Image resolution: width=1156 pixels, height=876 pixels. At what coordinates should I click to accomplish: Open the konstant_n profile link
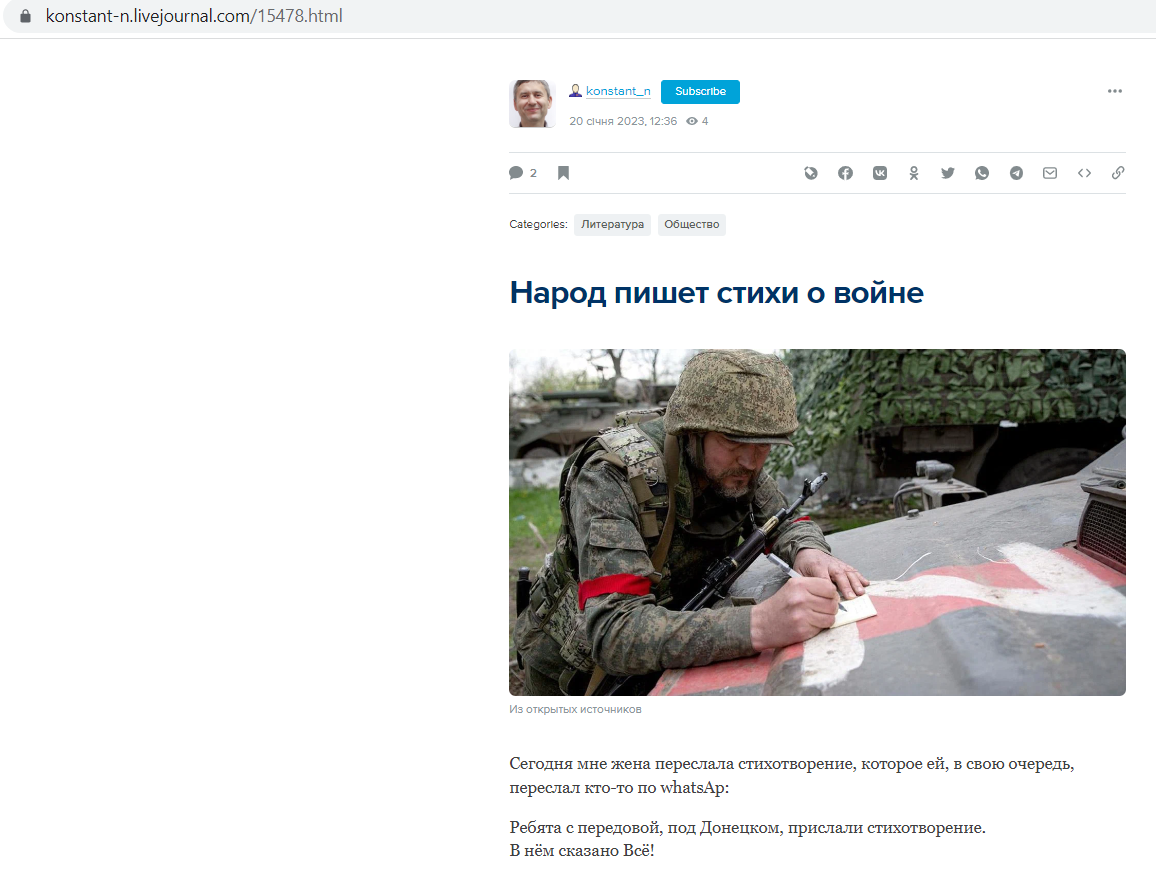click(618, 91)
